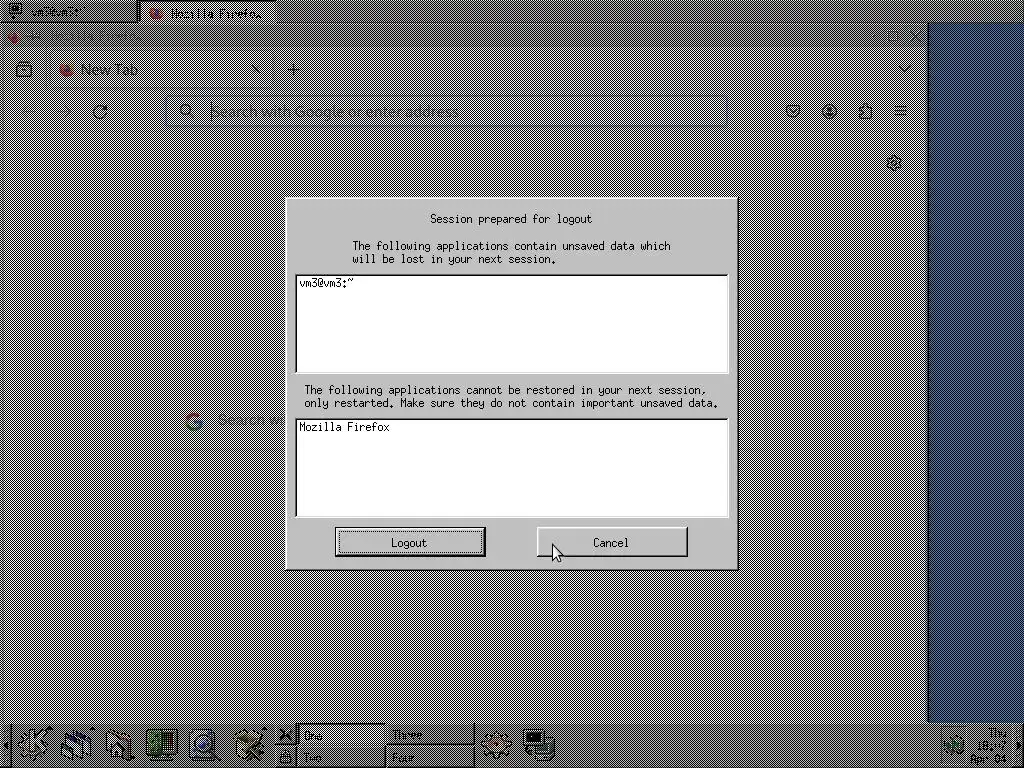Close the New Tab tab in Firefox
The width and height of the screenshot is (1024, 768).
256,69
